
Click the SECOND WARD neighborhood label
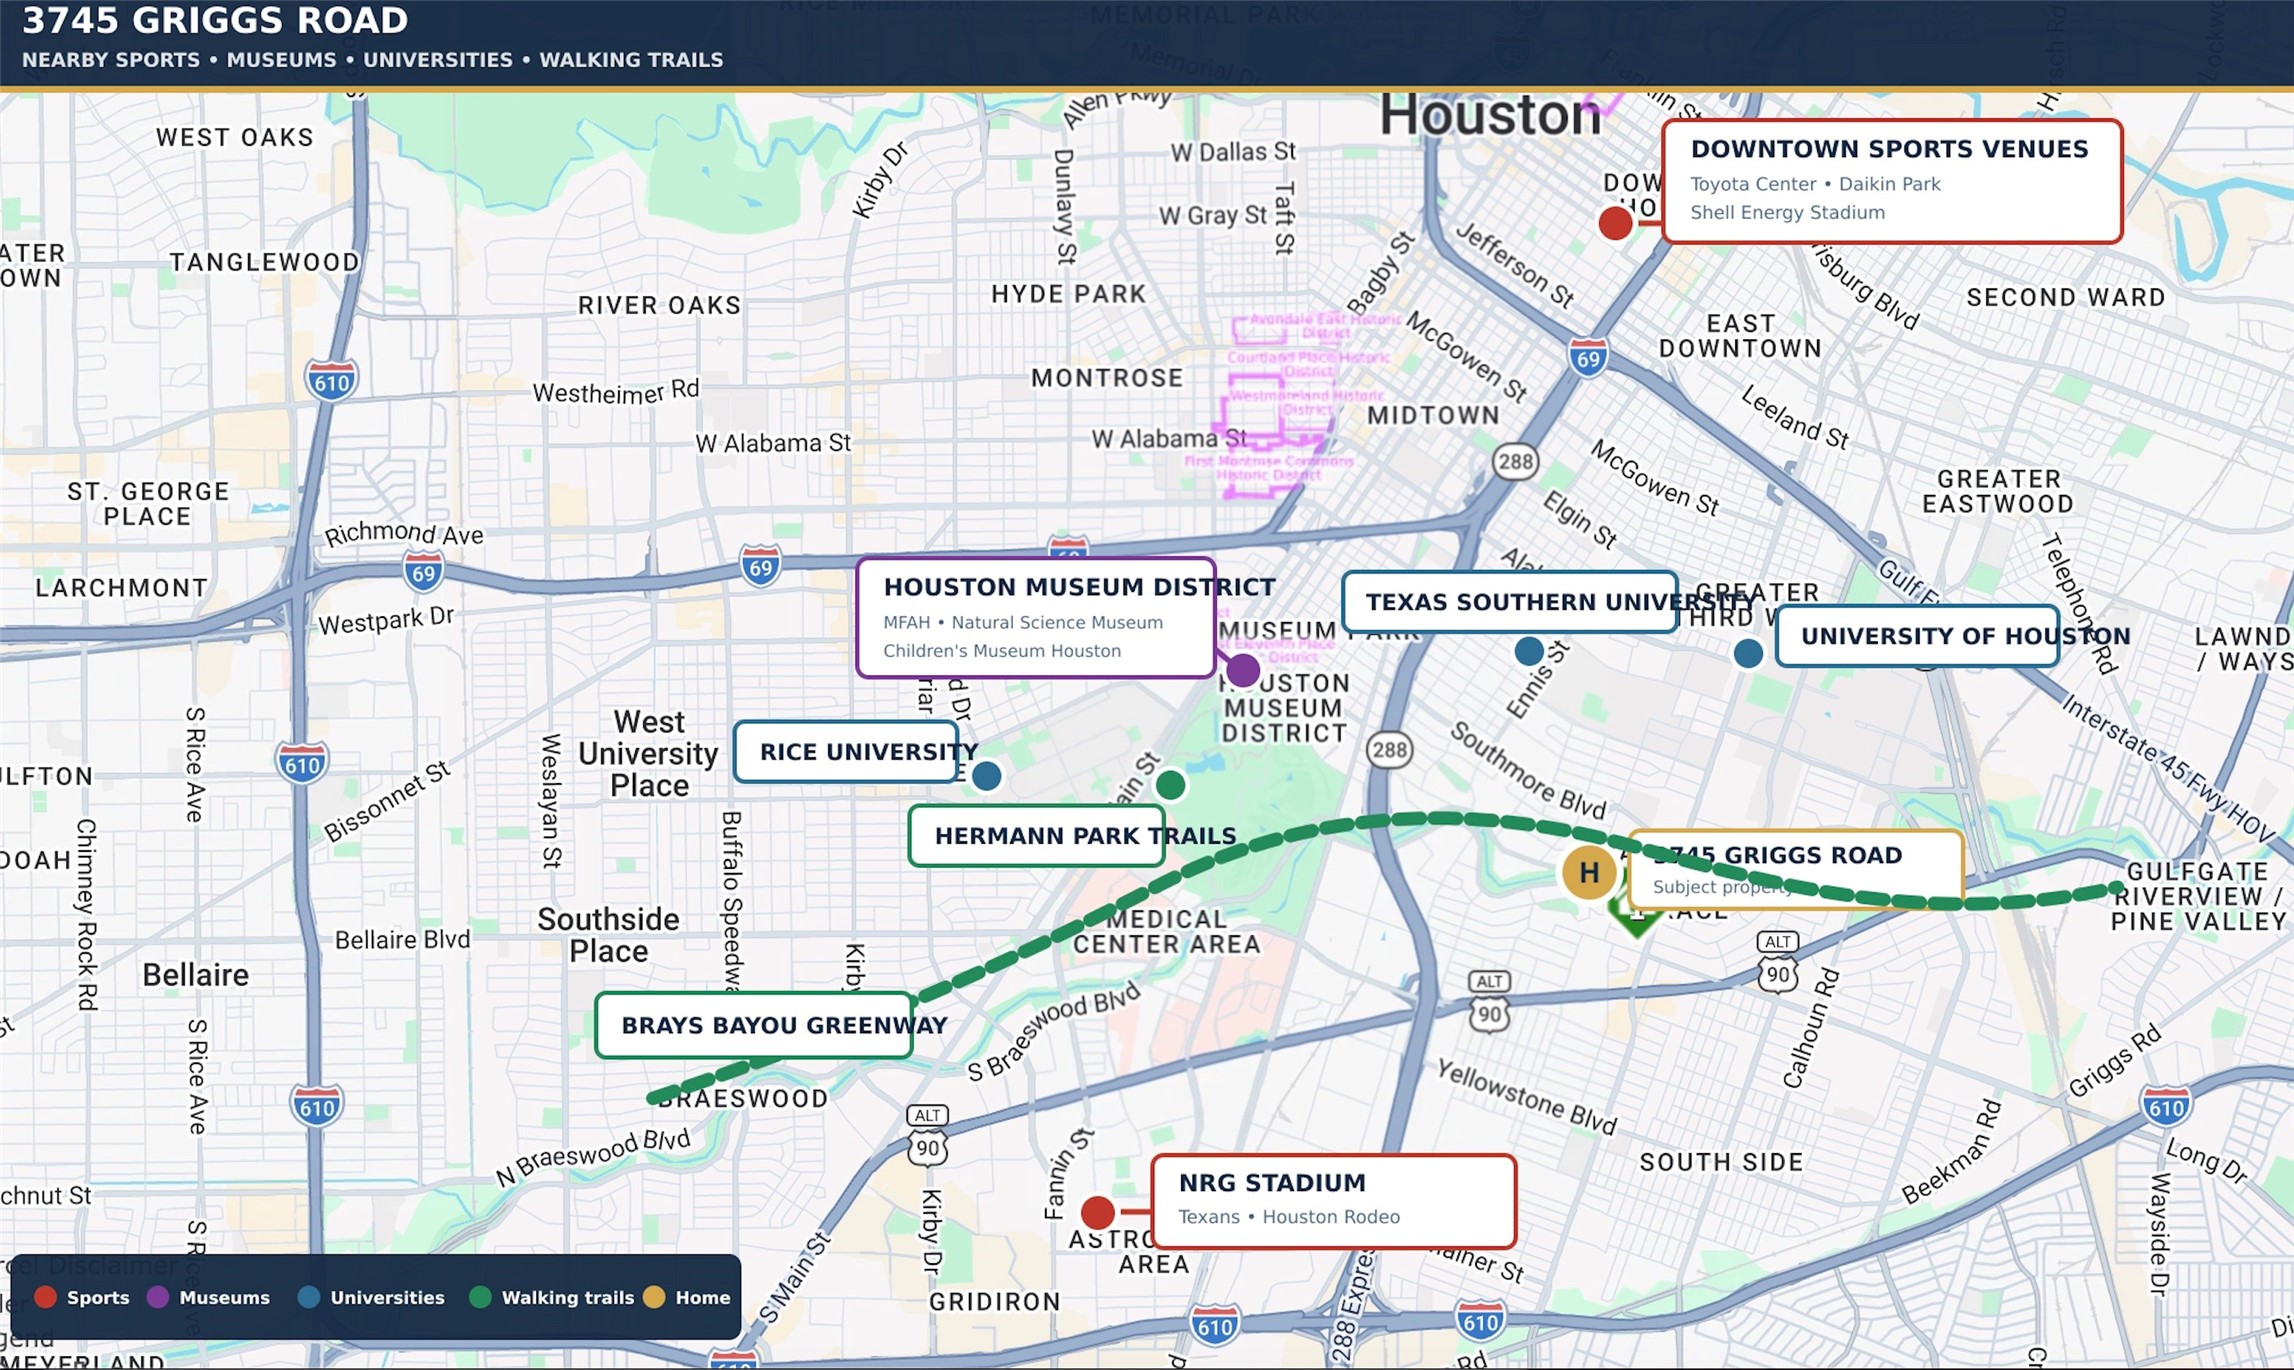pyautogui.click(x=2065, y=298)
